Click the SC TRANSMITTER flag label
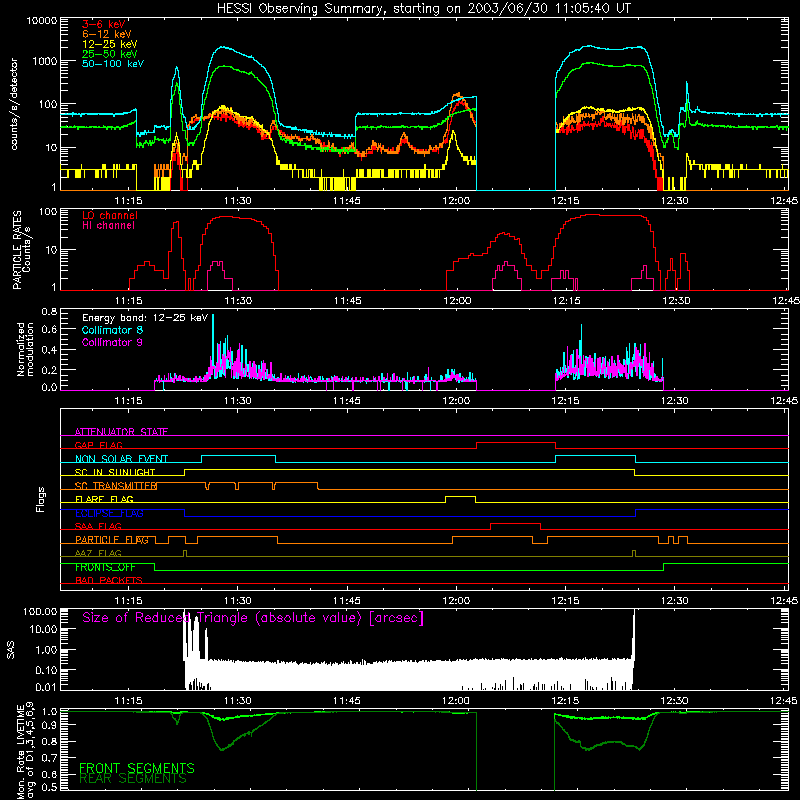The image size is (800, 800). tap(116, 486)
